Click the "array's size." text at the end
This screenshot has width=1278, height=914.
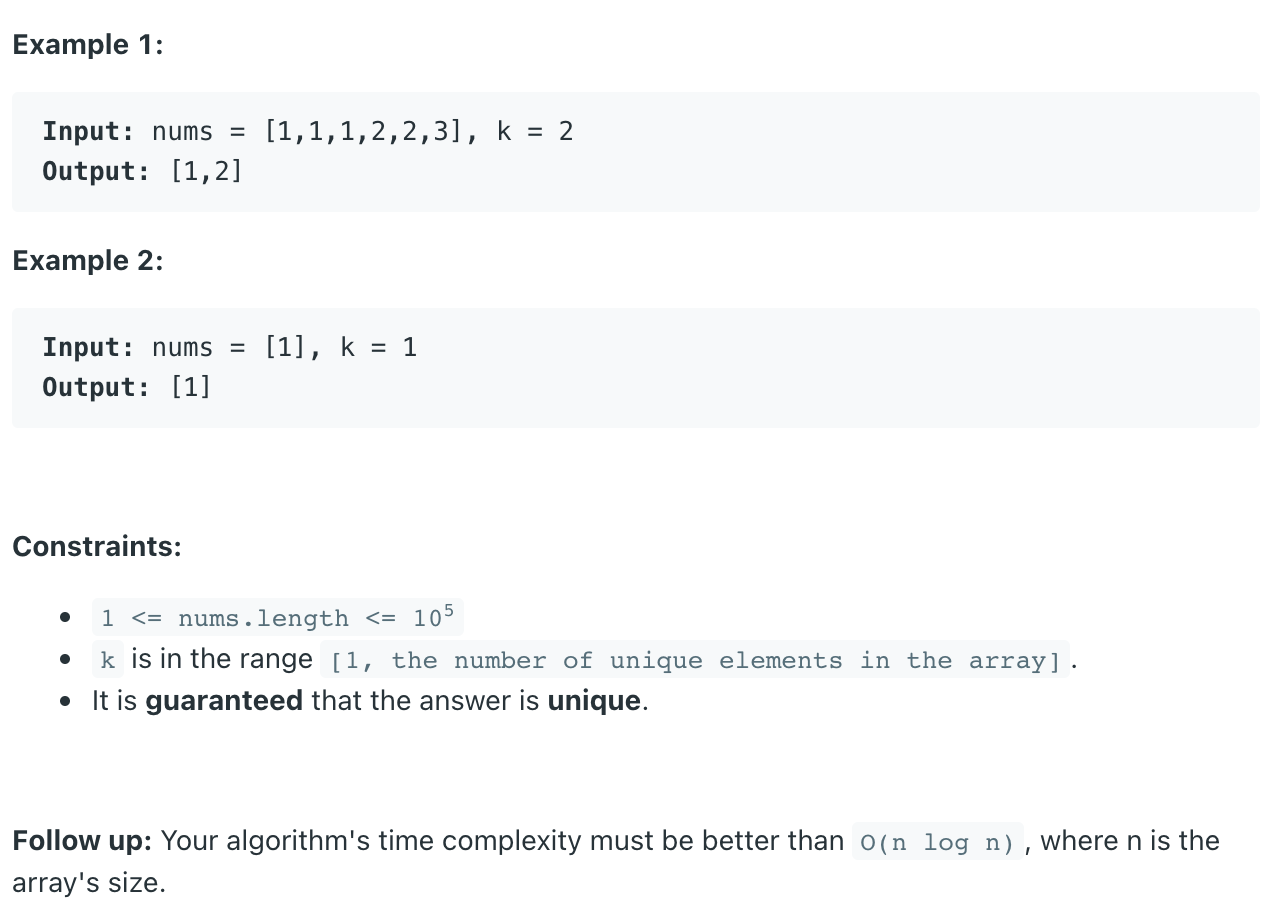point(88,884)
